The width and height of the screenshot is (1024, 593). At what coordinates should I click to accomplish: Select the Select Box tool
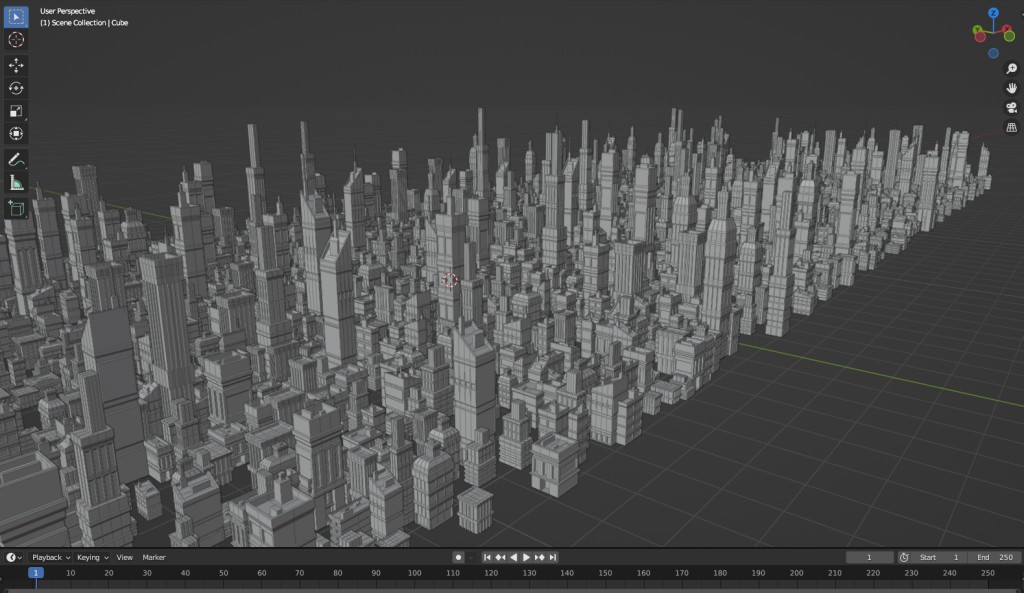click(x=16, y=17)
